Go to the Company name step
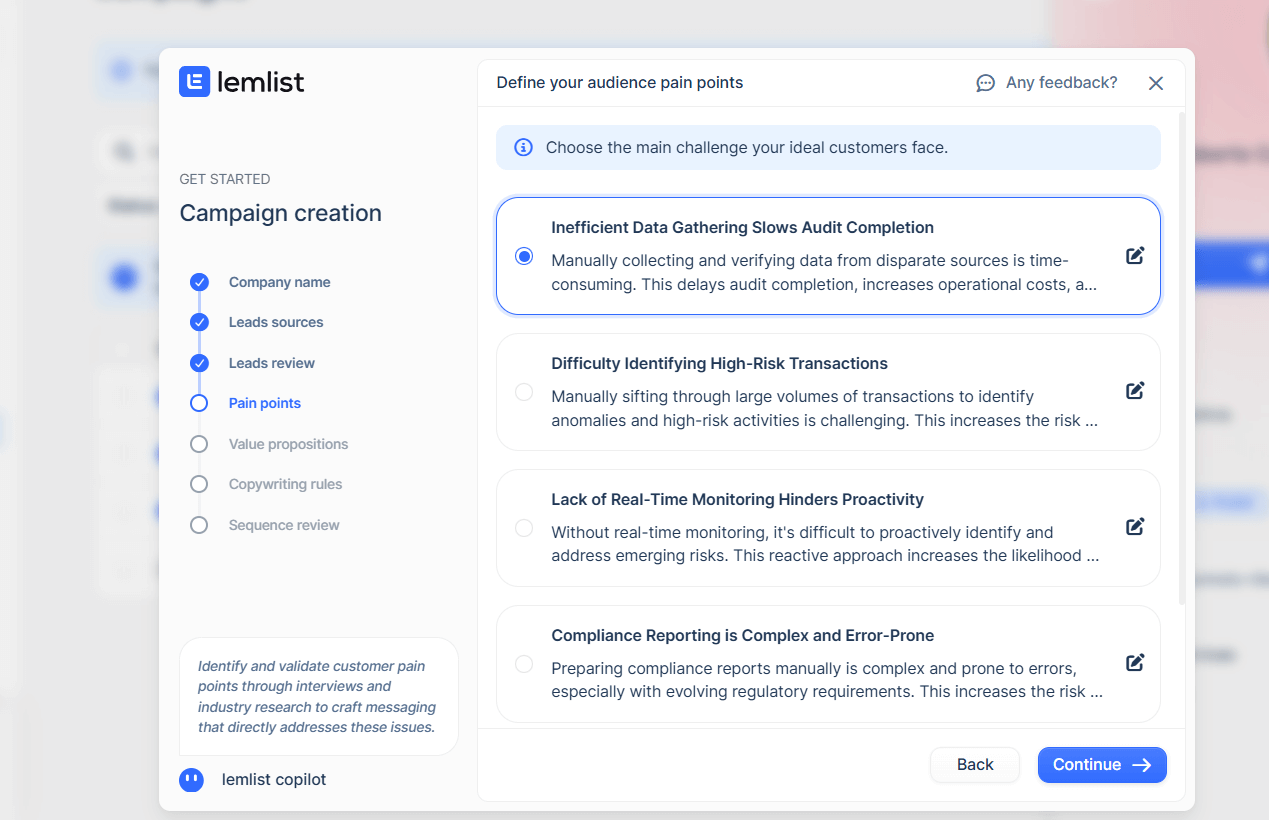Screen dimensions: 1269x820 pos(279,283)
